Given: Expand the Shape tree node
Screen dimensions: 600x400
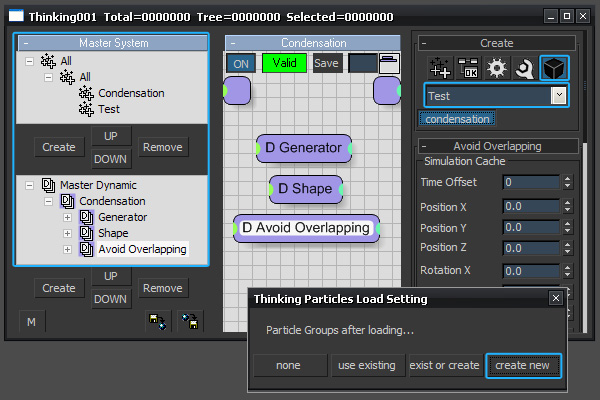Looking at the screenshot, I should (67, 233).
